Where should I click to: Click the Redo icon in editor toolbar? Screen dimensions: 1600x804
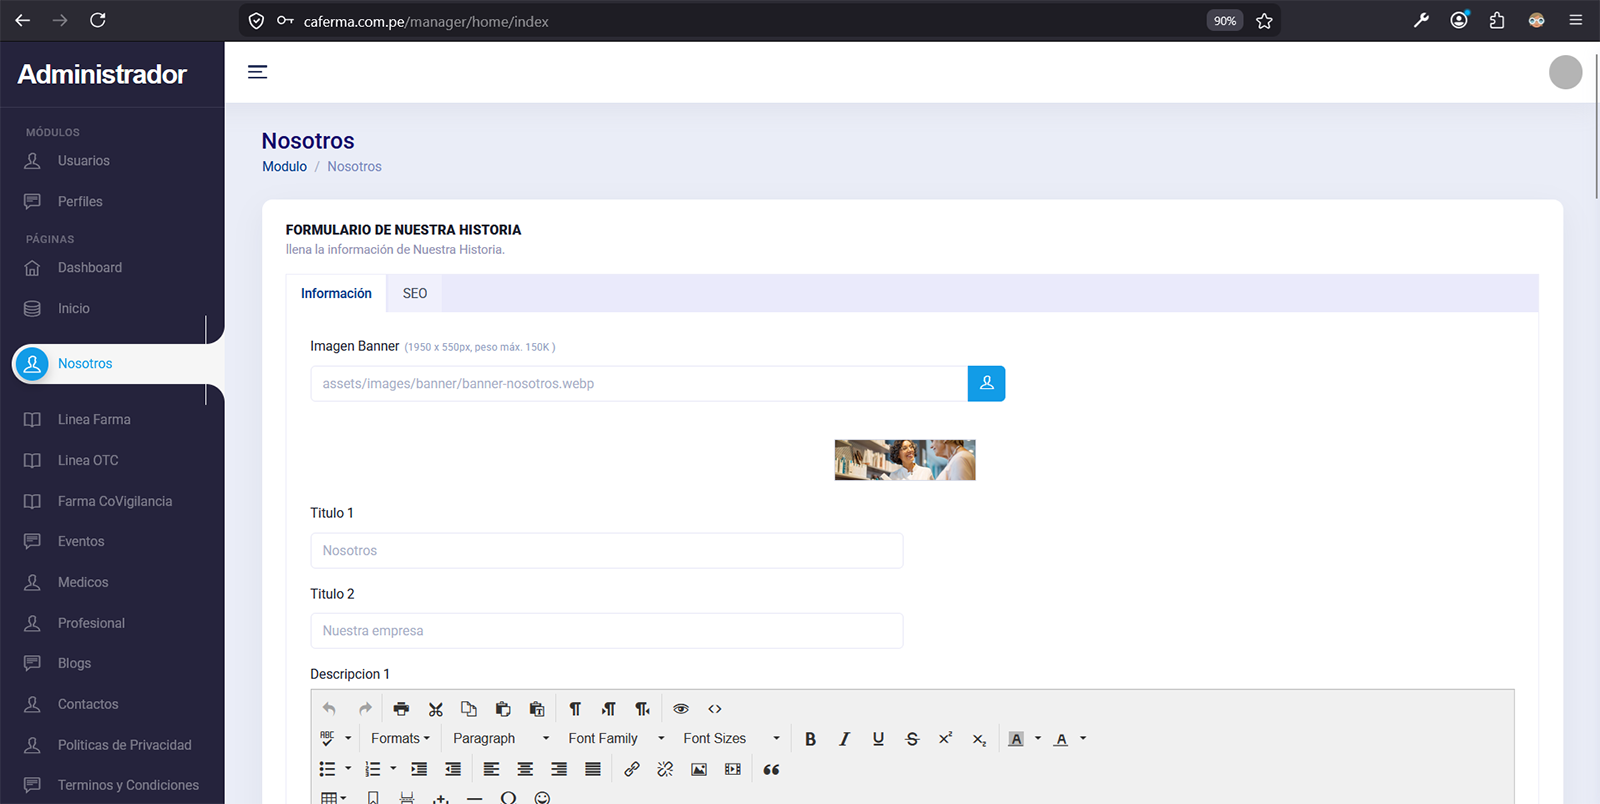pyautogui.click(x=365, y=709)
